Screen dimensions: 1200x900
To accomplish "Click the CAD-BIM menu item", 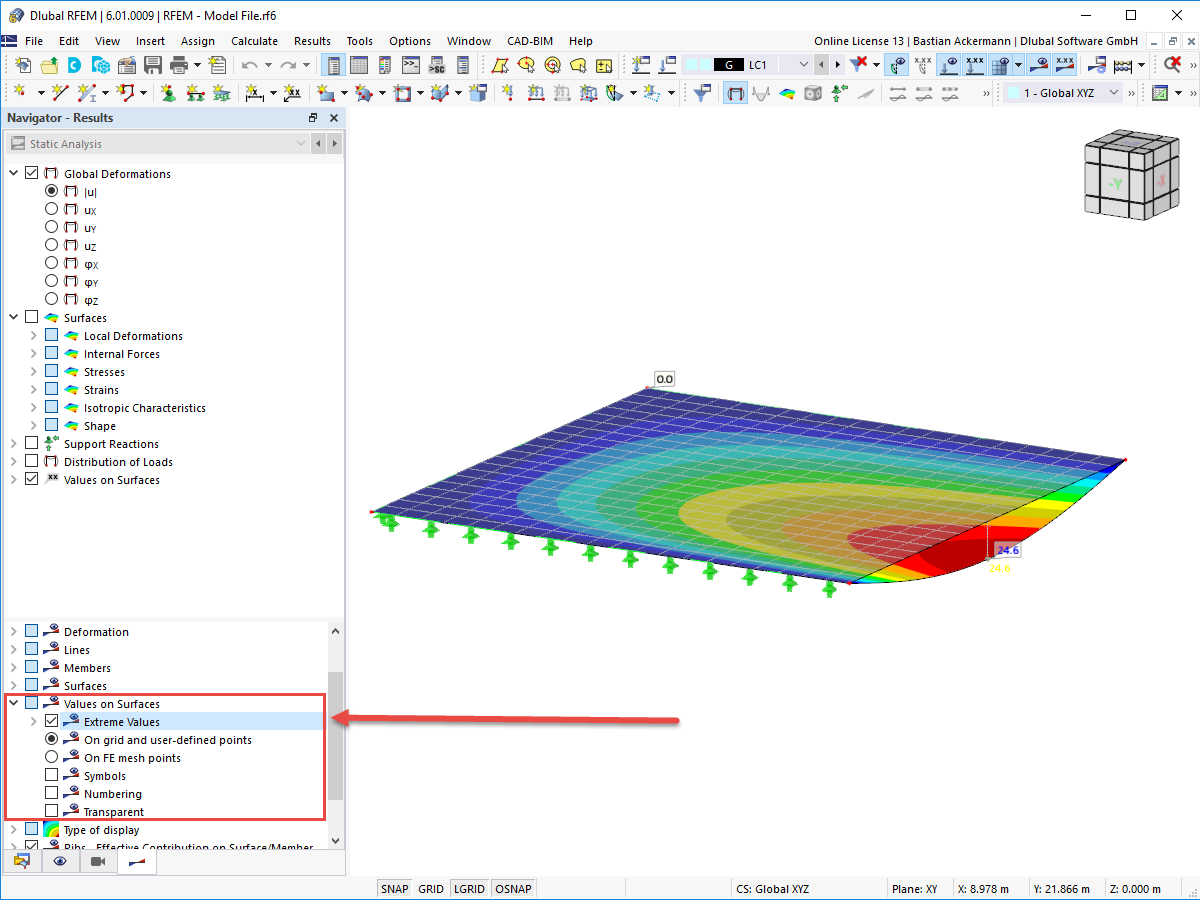I will click(x=530, y=41).
